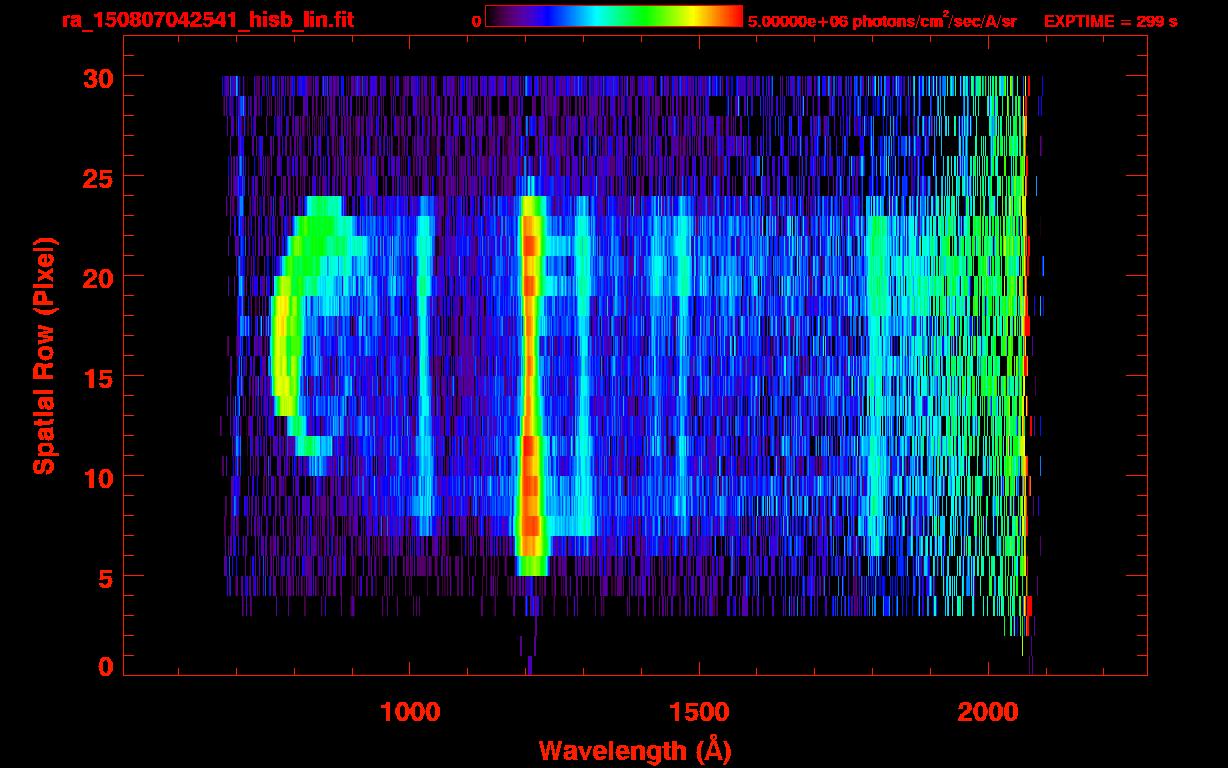Click the yellow-green arc at the spectrum's left end
Screen dimensions: 1228x768
(x=288, y=336)
